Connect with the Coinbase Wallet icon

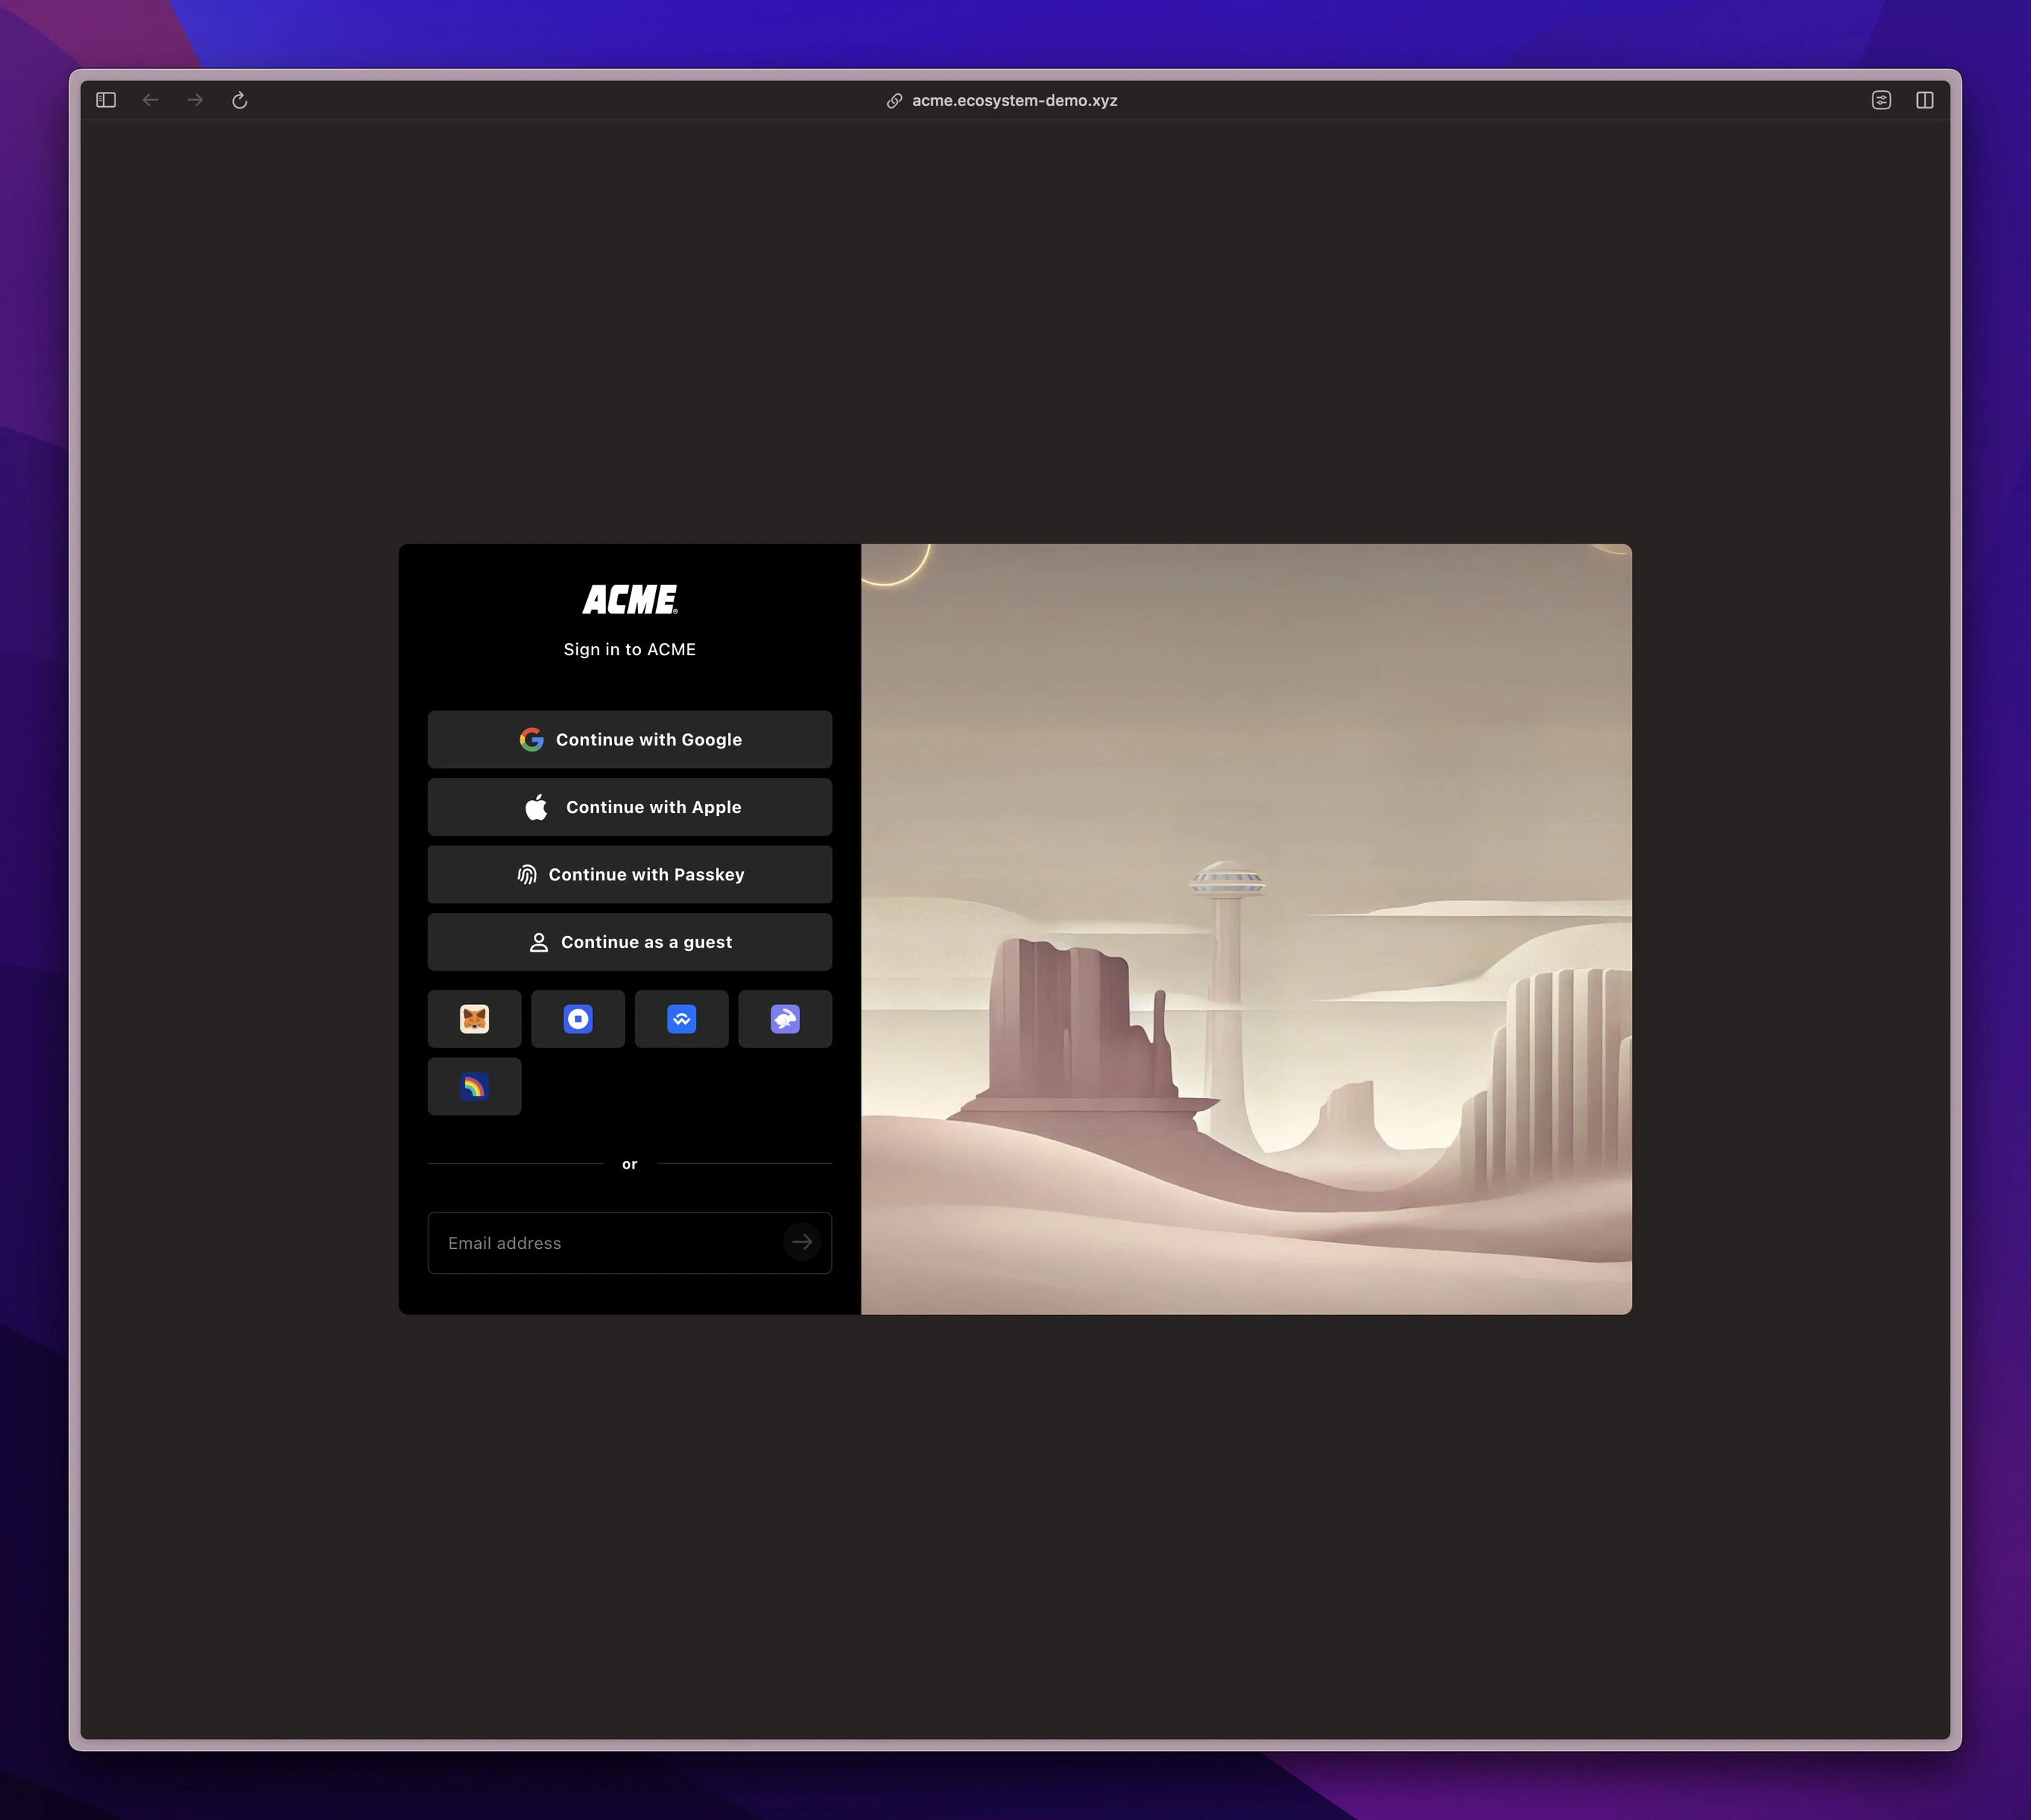(x=578, y=1019)
